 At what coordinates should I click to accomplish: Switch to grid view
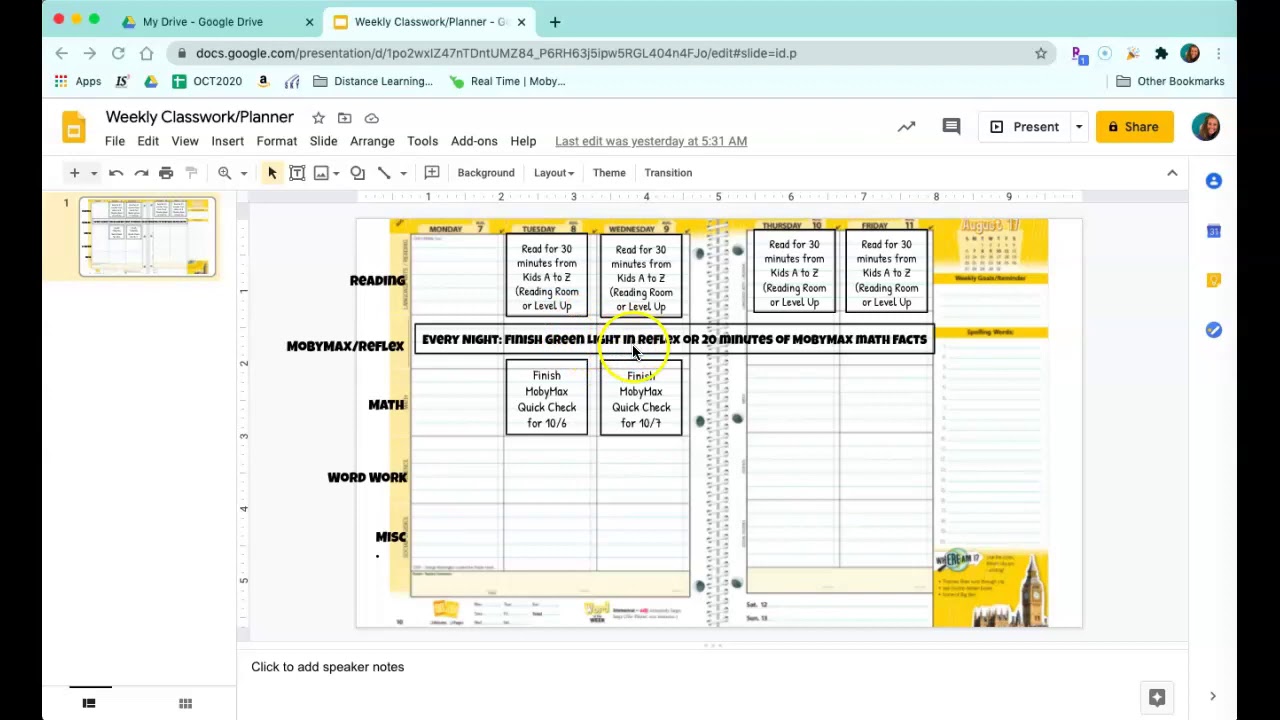(185, 703)
